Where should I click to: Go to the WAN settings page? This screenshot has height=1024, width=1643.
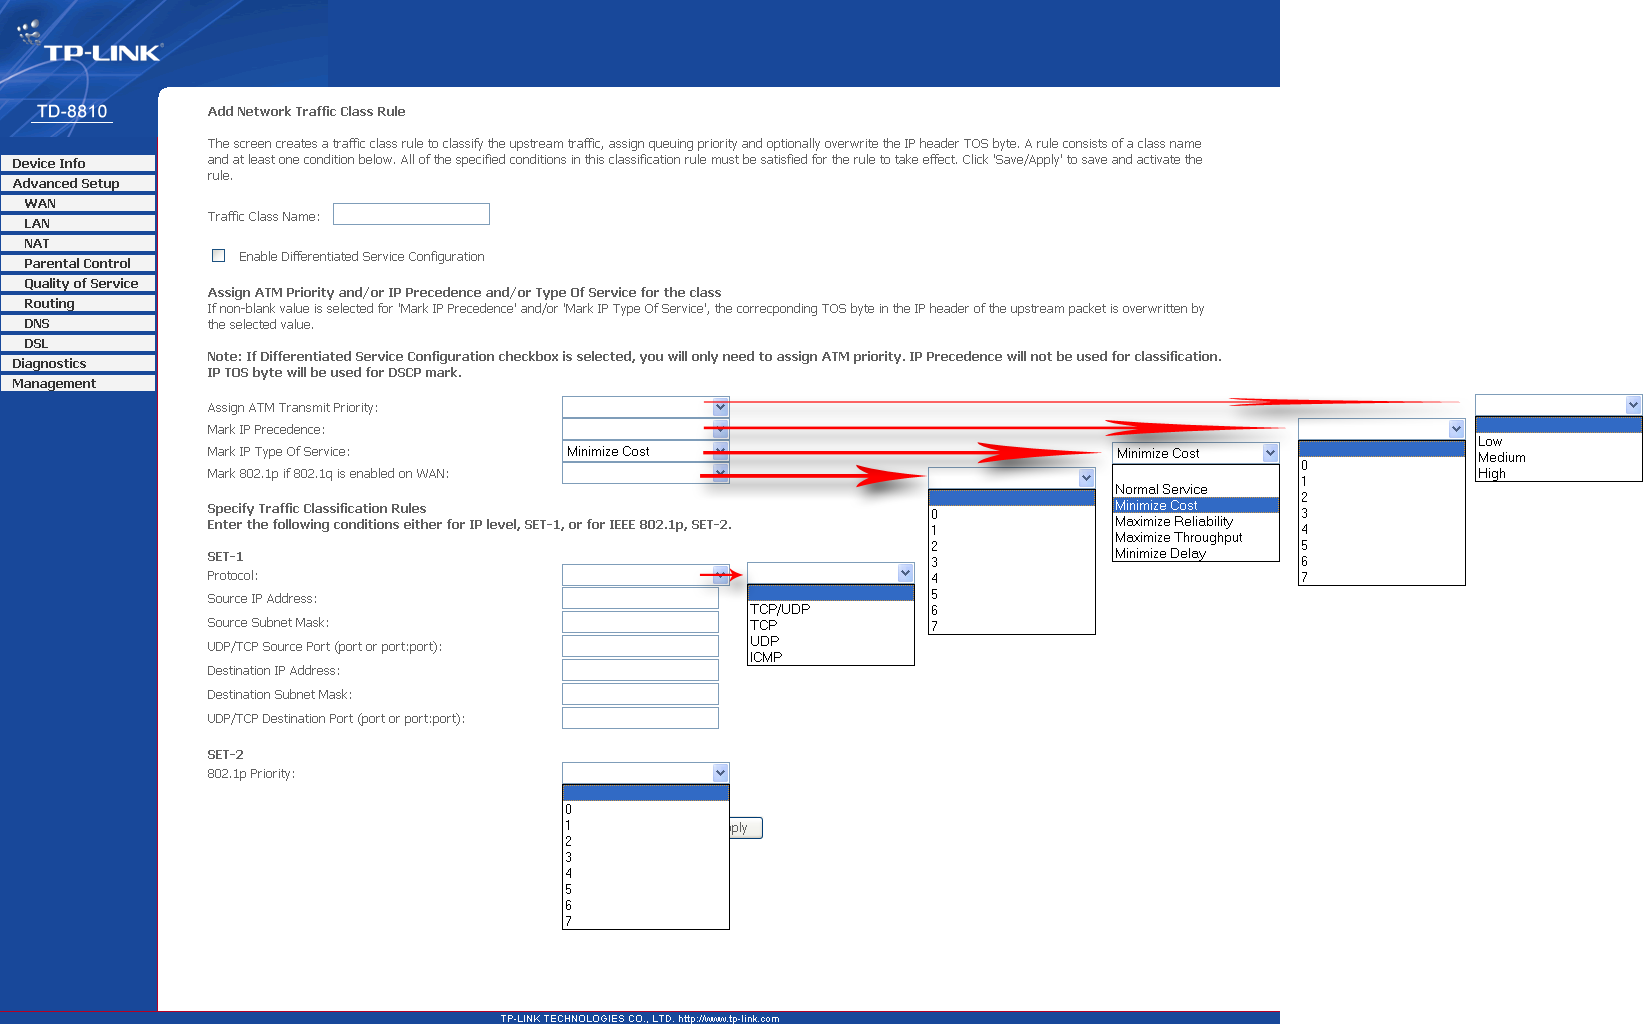pos(78,203)
